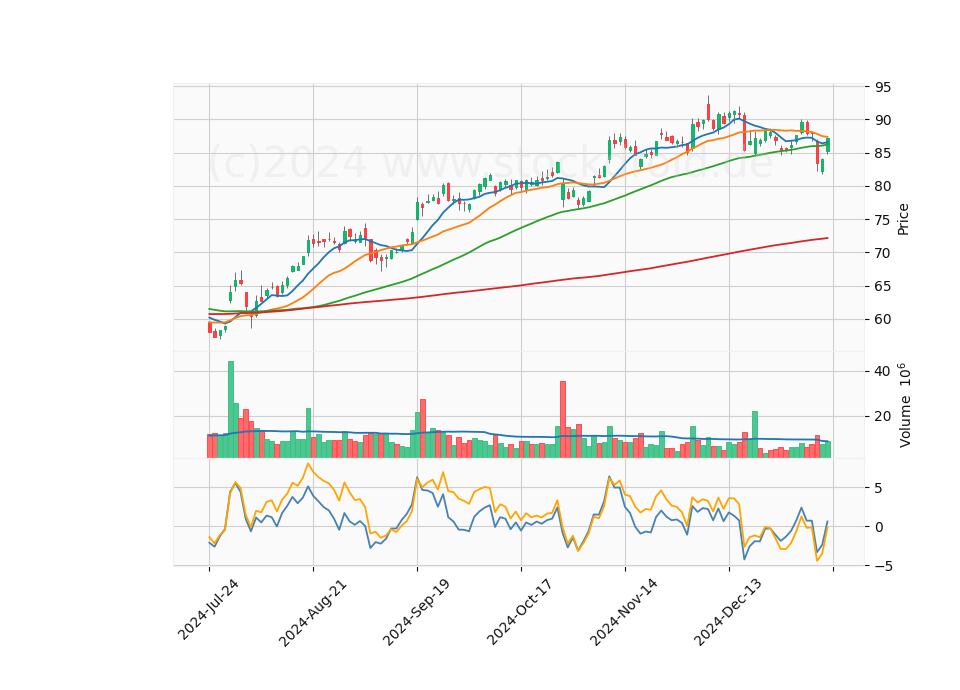Click oscillator axis tick 0

pos(879,527)
